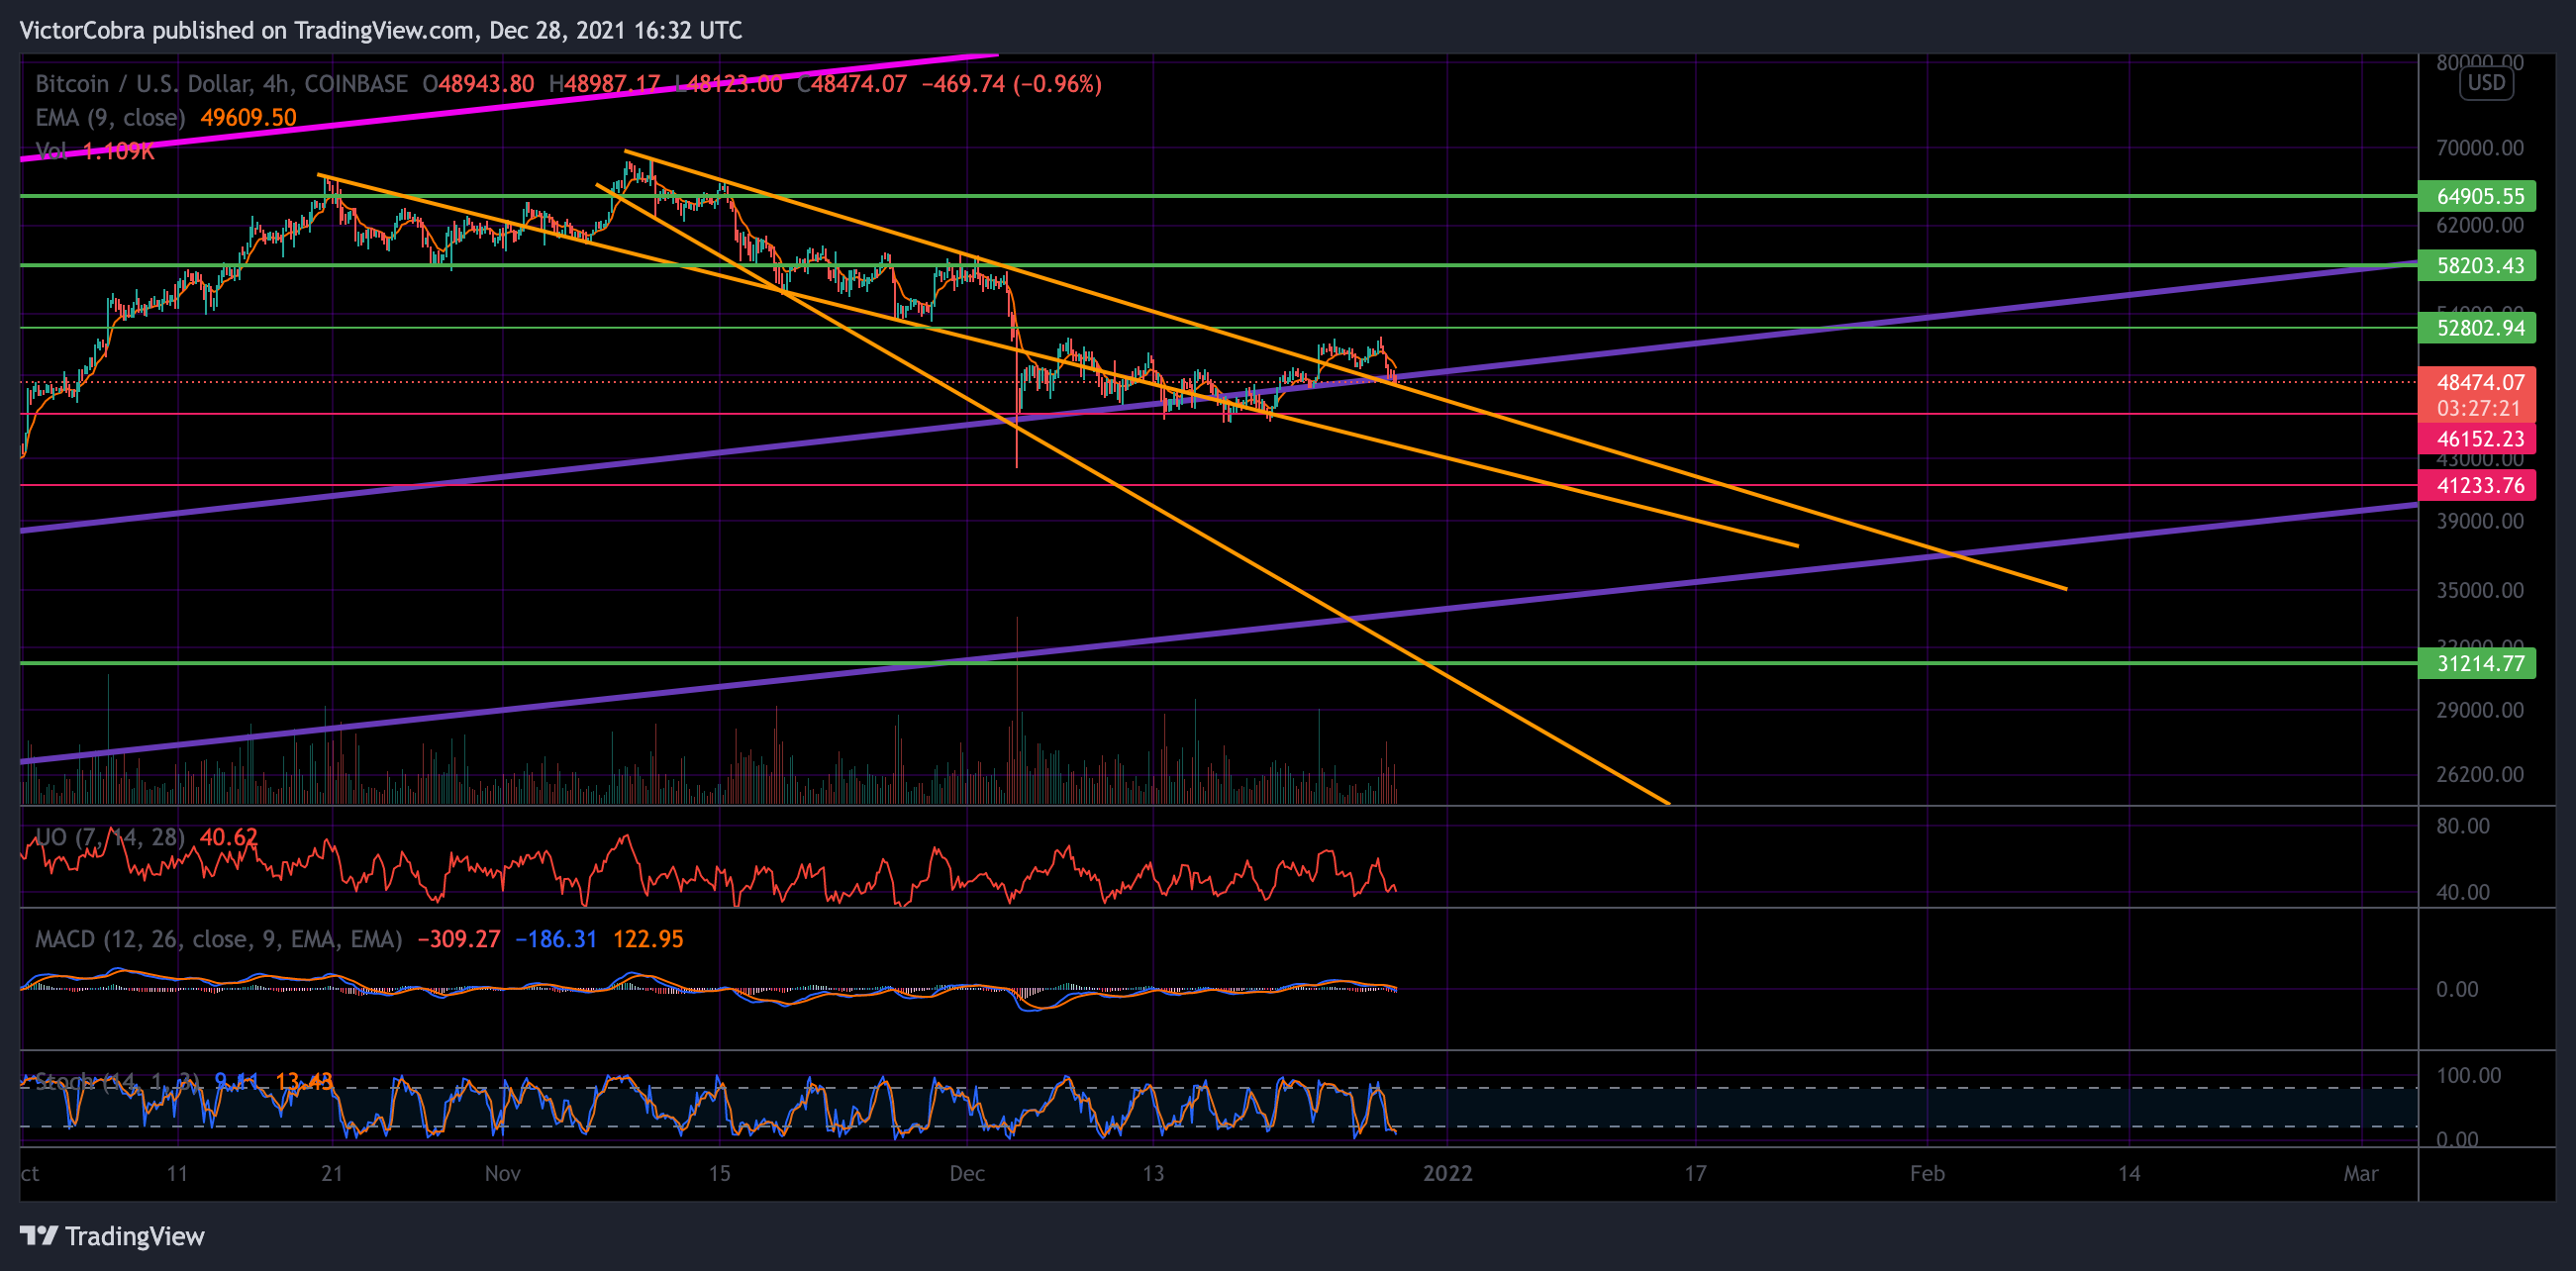Click the MACD signal value -186.31

click(555, 939)
